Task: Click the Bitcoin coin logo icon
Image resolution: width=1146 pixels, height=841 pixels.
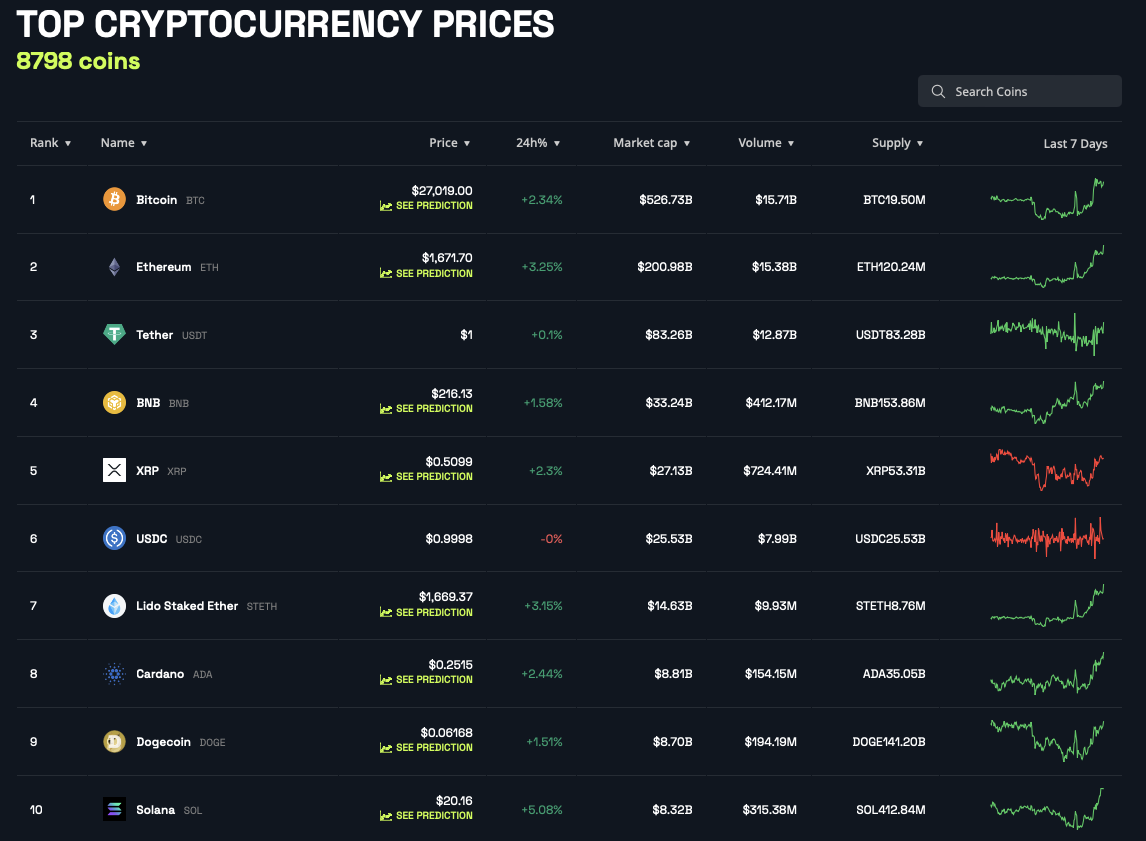Action: point(114,199)
